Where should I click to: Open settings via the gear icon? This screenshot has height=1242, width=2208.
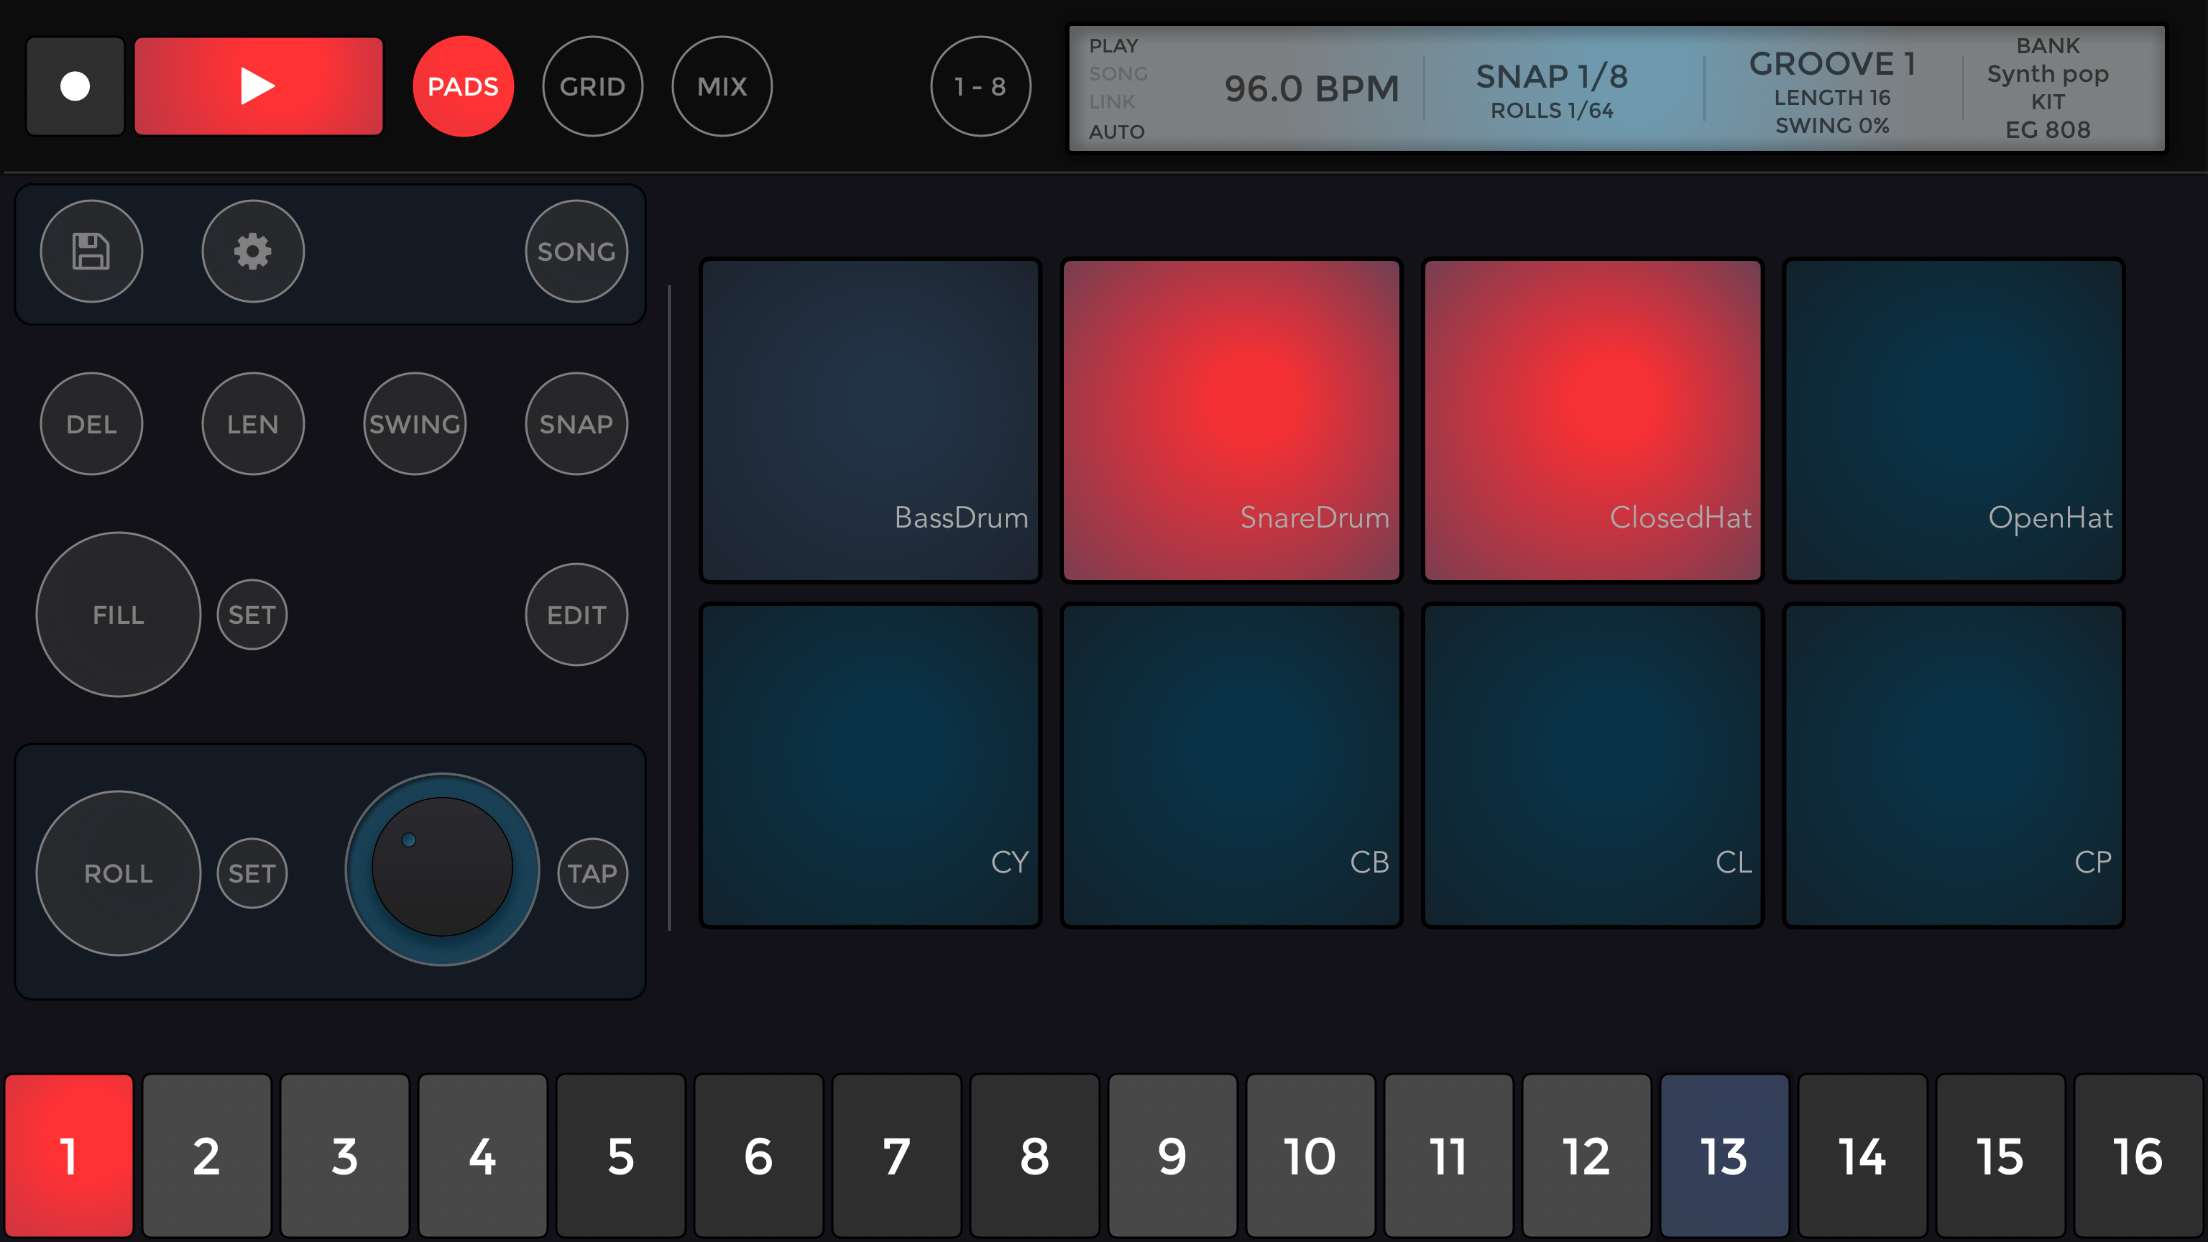click(253, 251)
